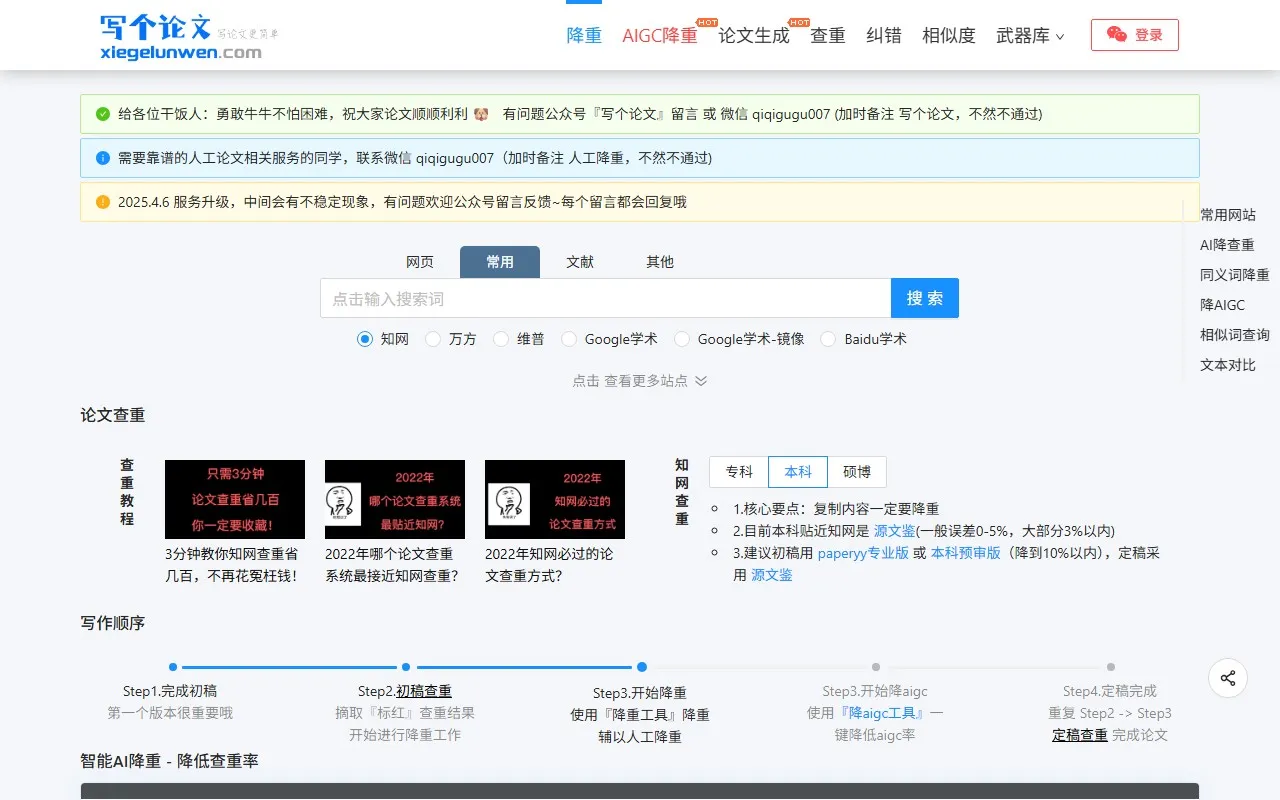
Task: Click the Step3 开始降重 progress marker
Action: 641,667
